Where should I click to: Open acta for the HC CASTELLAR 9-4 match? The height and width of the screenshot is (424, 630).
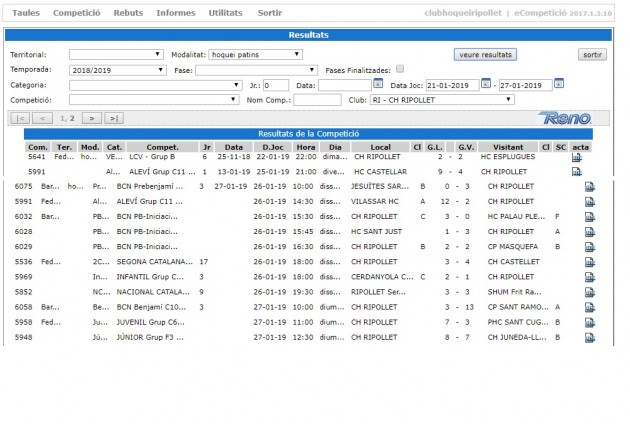[577, 172]
